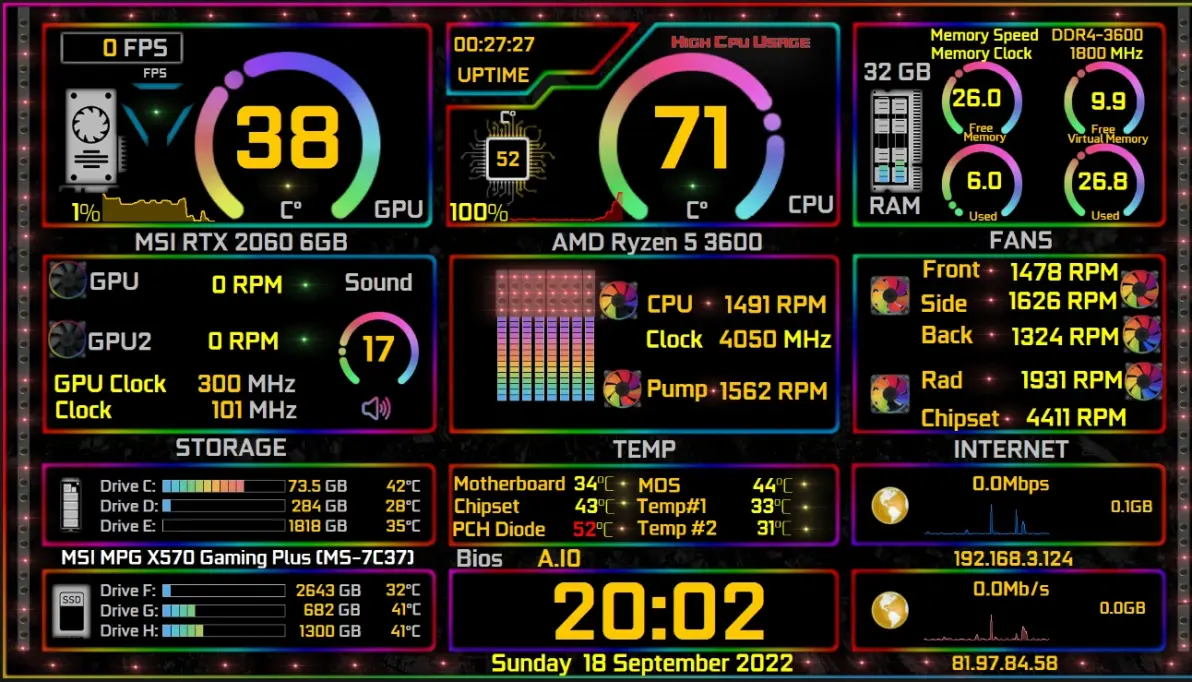Screen dimensions: 1192x682
Task: Click the Drive C: usage bar
Action: pyautogui.click(x=224, y=486)
